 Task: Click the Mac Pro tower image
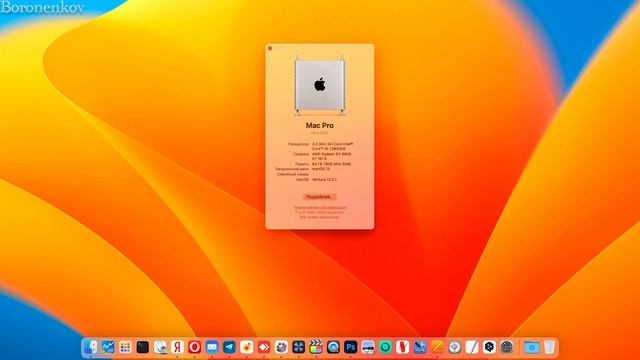320,86
